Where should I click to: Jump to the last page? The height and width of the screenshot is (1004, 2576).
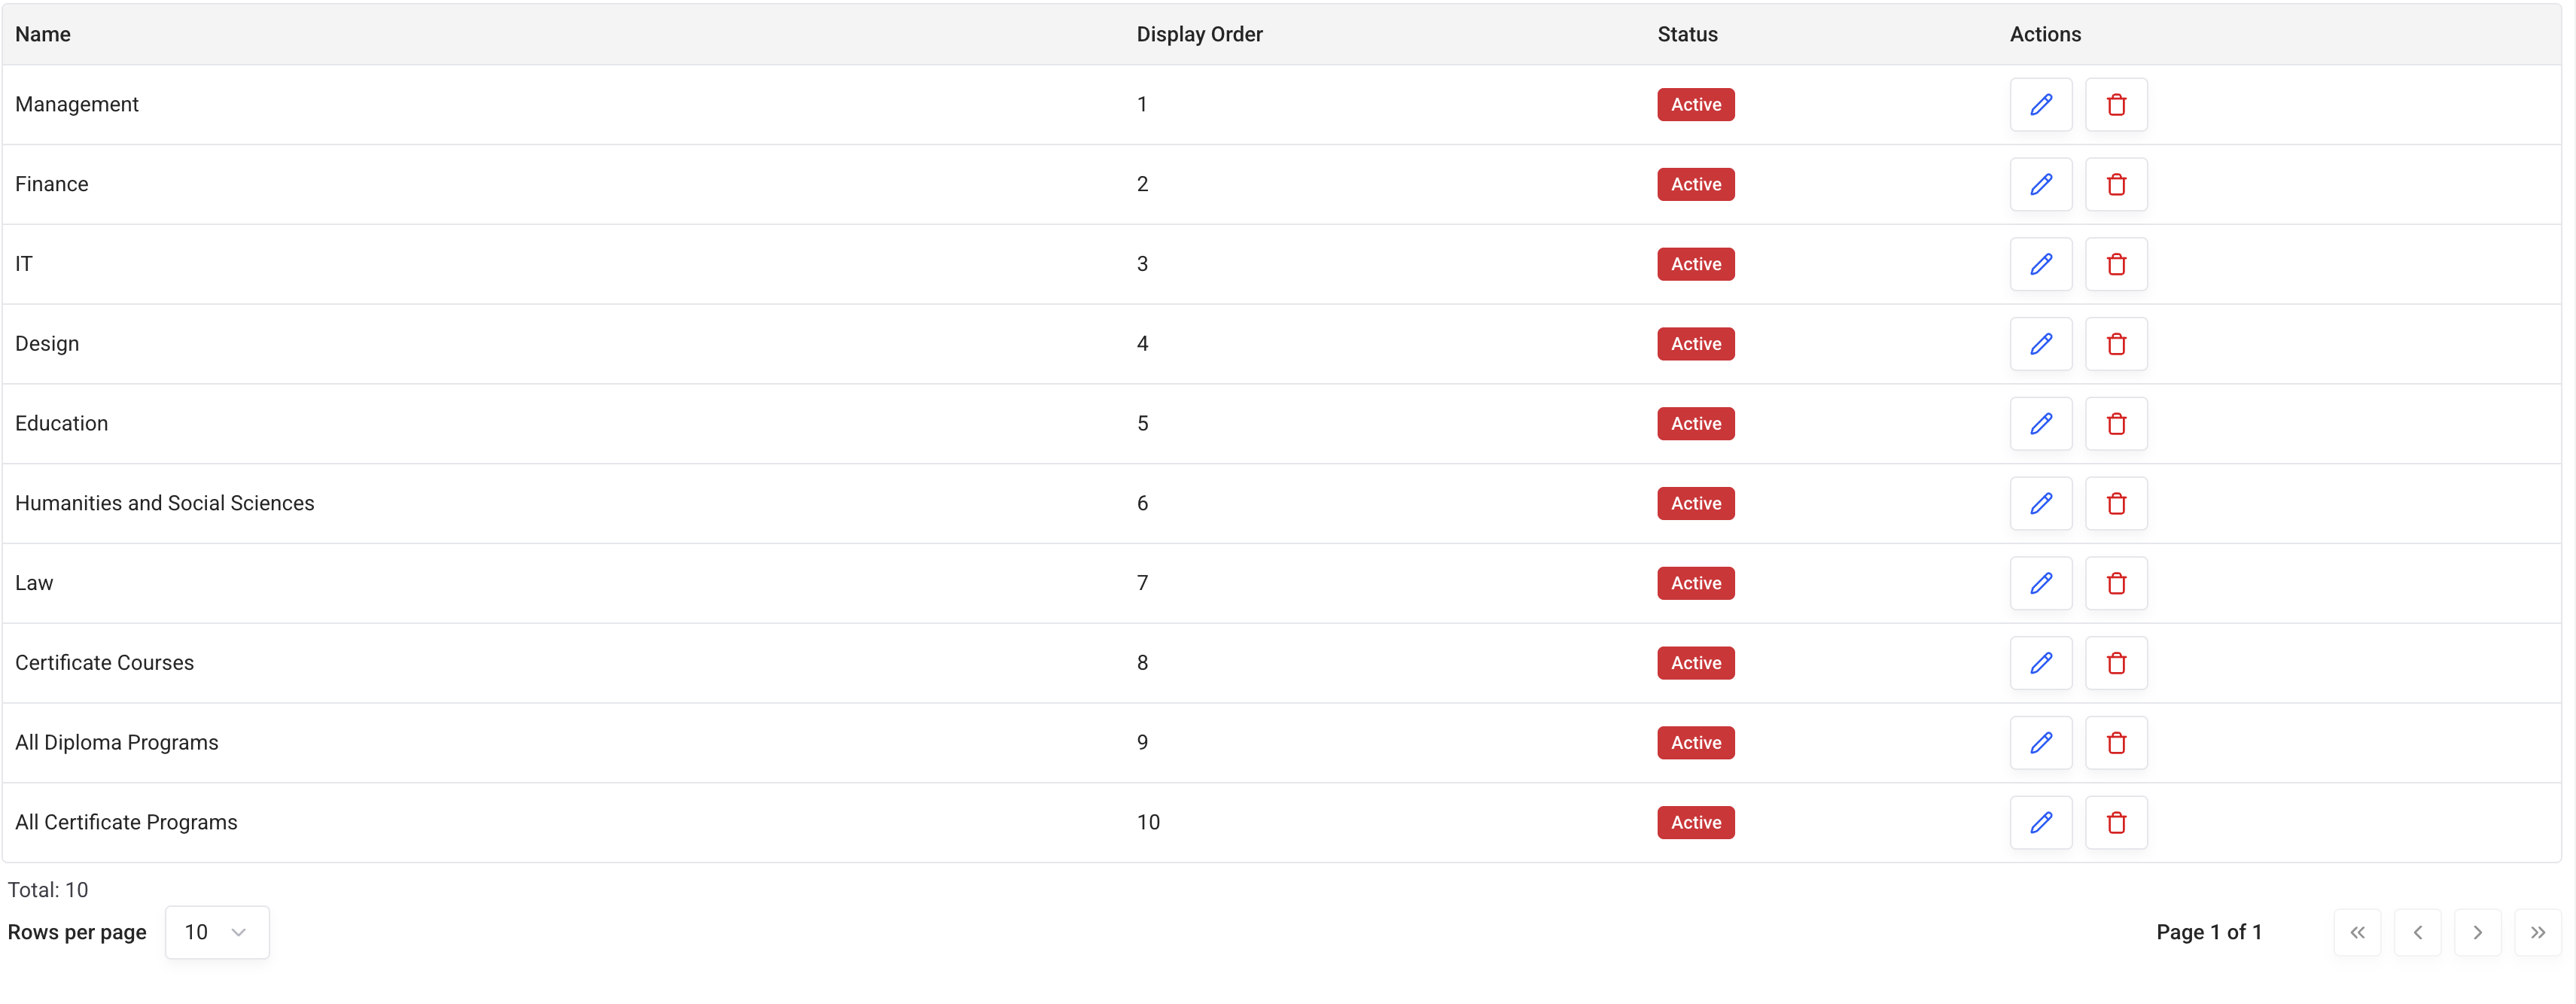pos(2537,933)
